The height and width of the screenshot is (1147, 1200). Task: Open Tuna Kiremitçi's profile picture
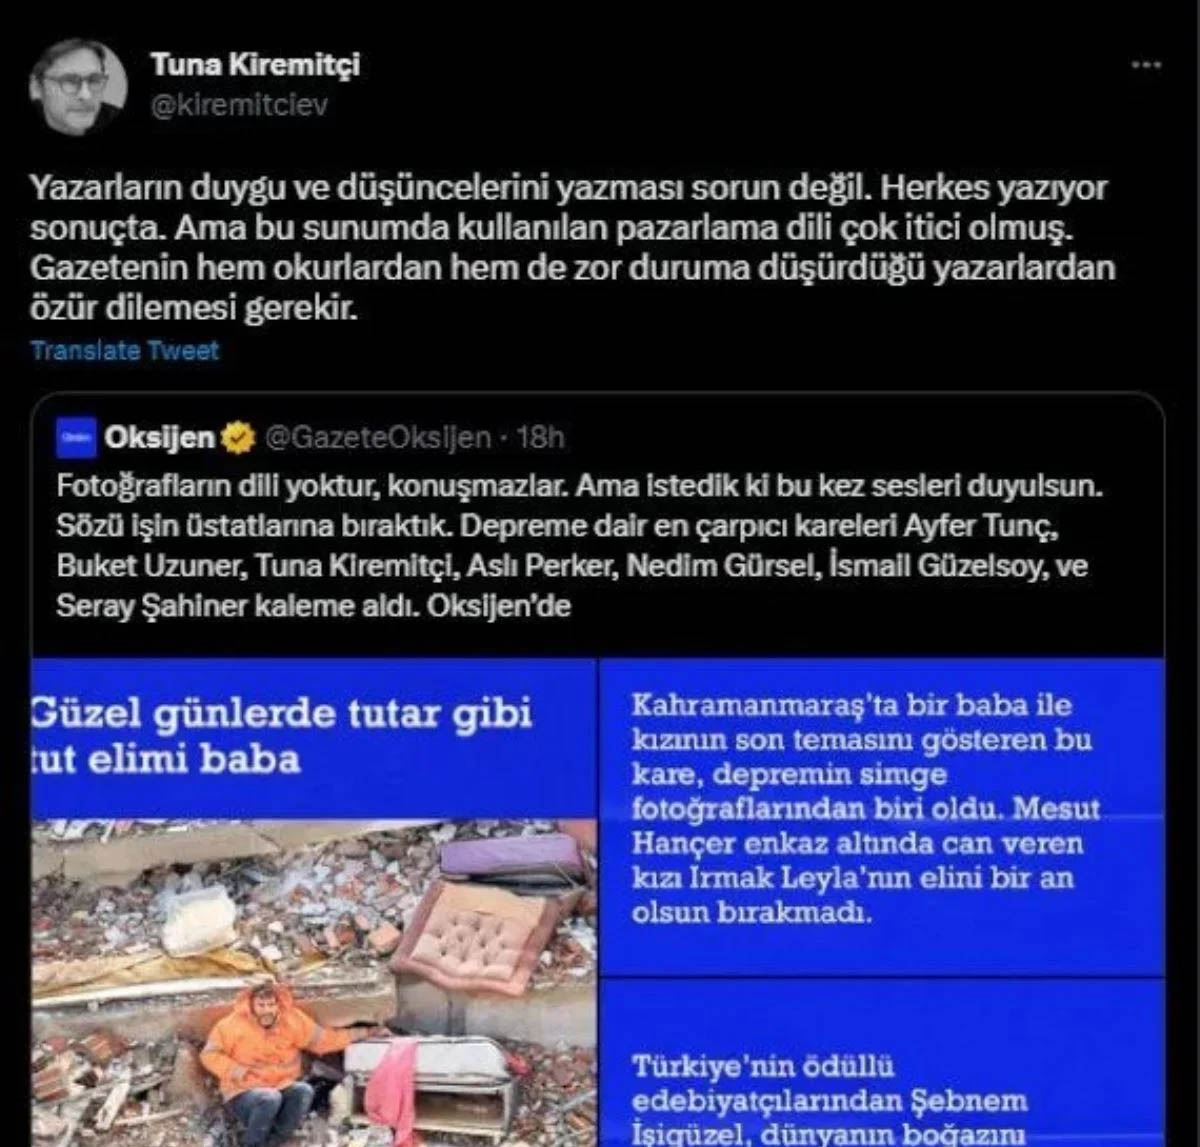(x=78, y=87)
